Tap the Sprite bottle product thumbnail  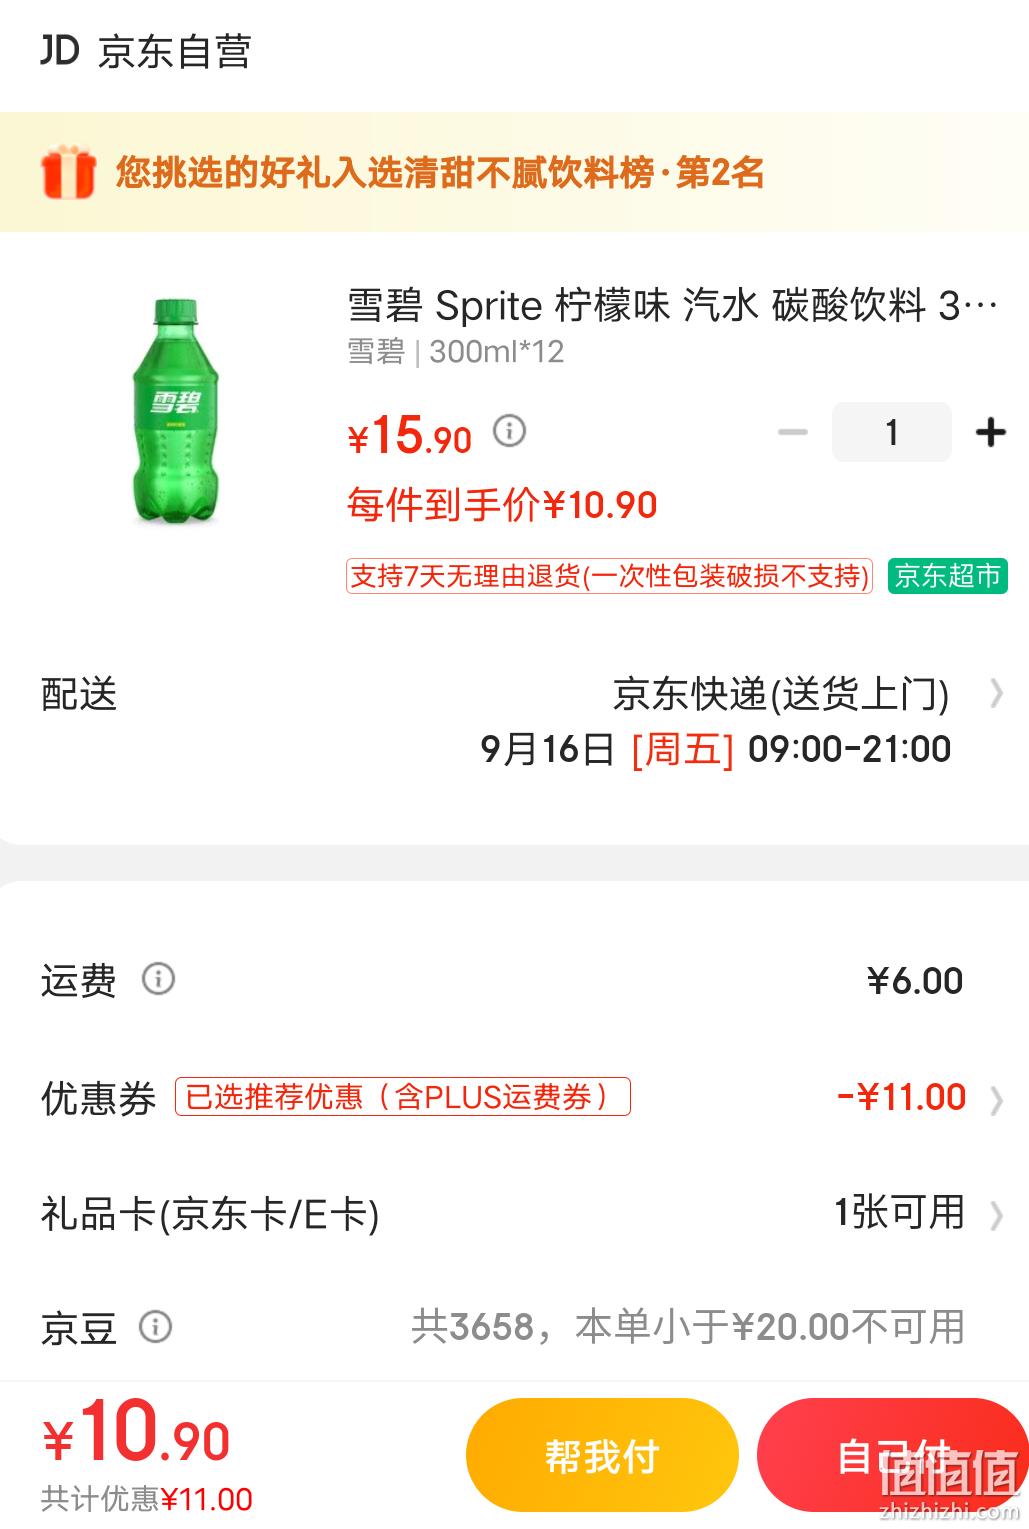pyautogui.click(x=176, y=411)
